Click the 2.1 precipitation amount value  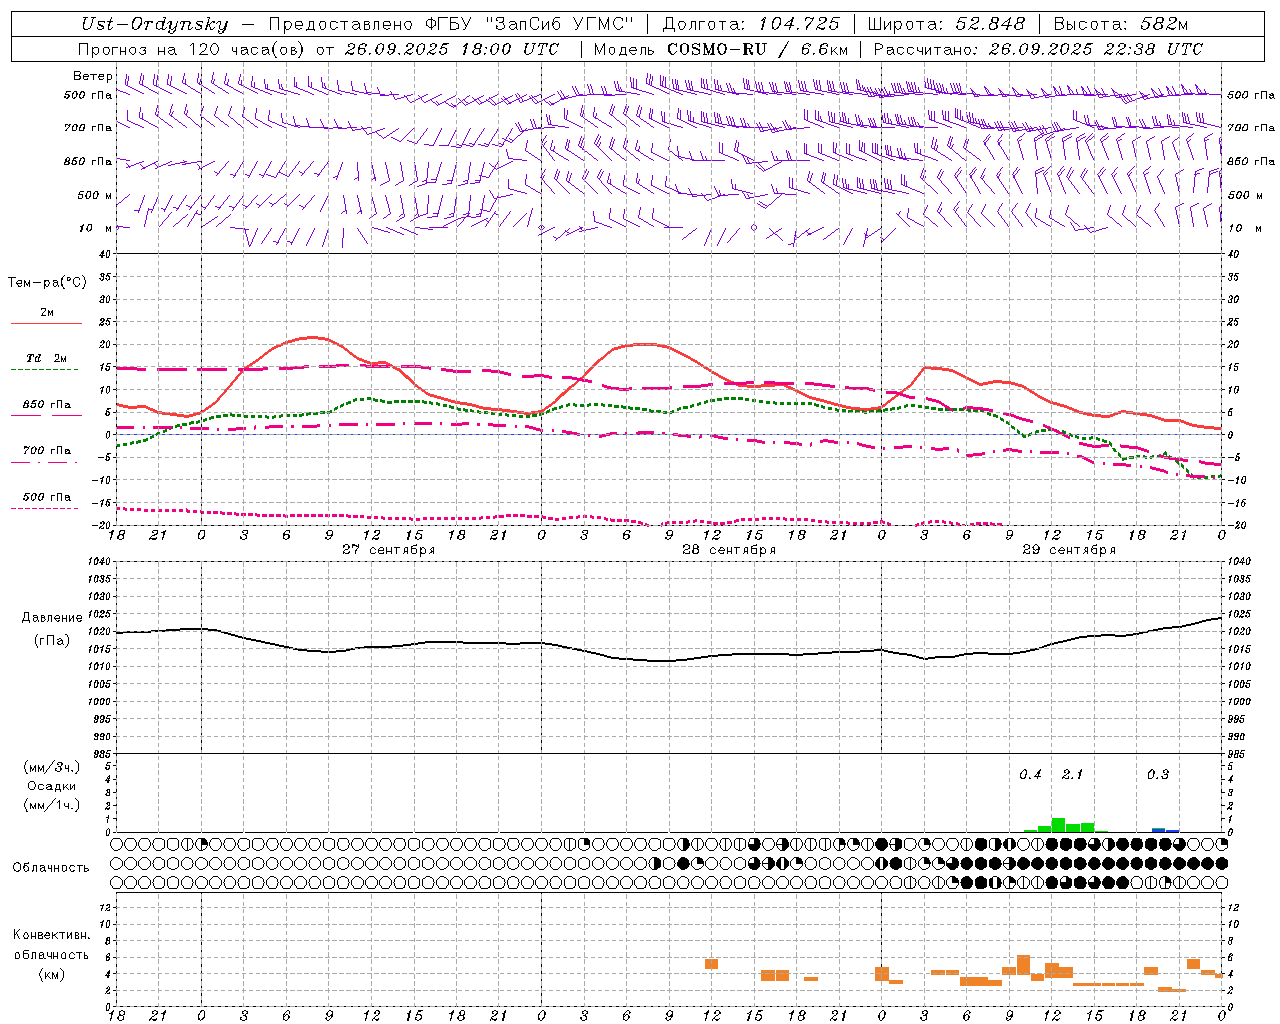tap(1072, 775)
